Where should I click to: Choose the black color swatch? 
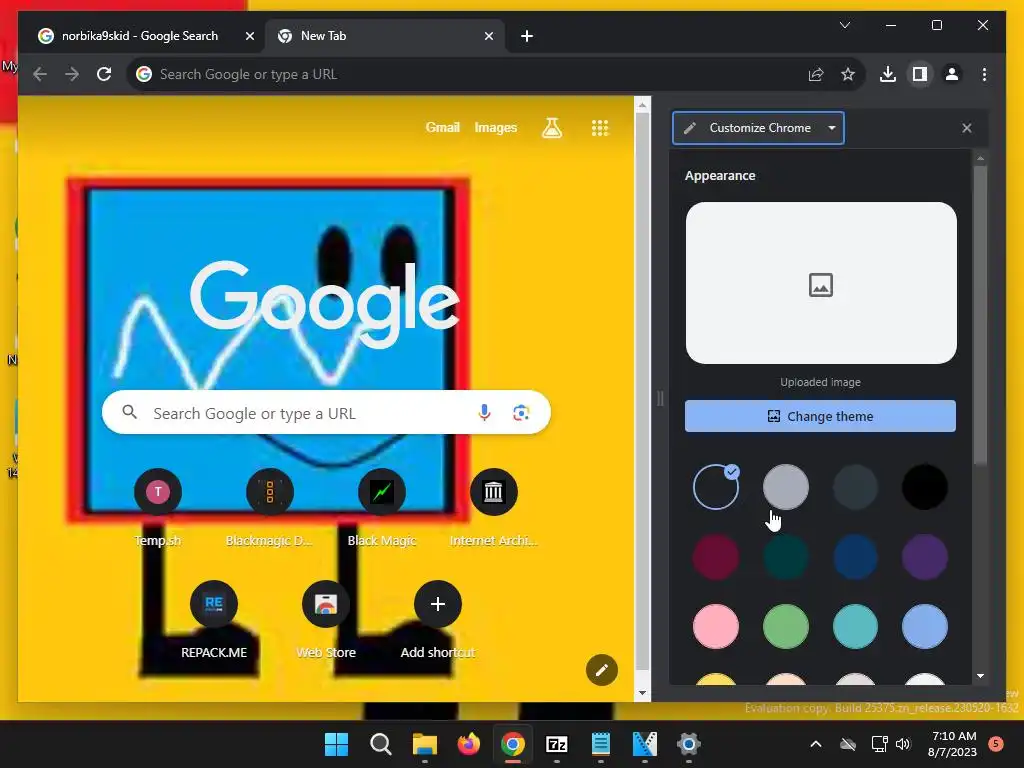click(x=925, y=487)
